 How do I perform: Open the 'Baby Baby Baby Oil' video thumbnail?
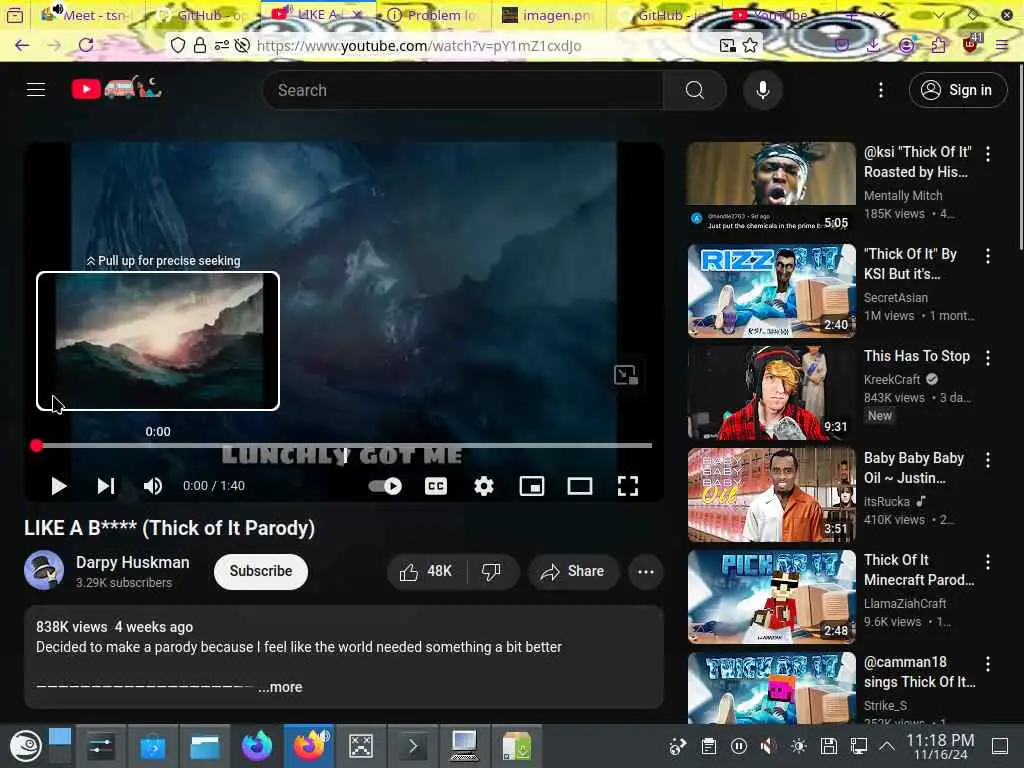(x=771, y=495)
